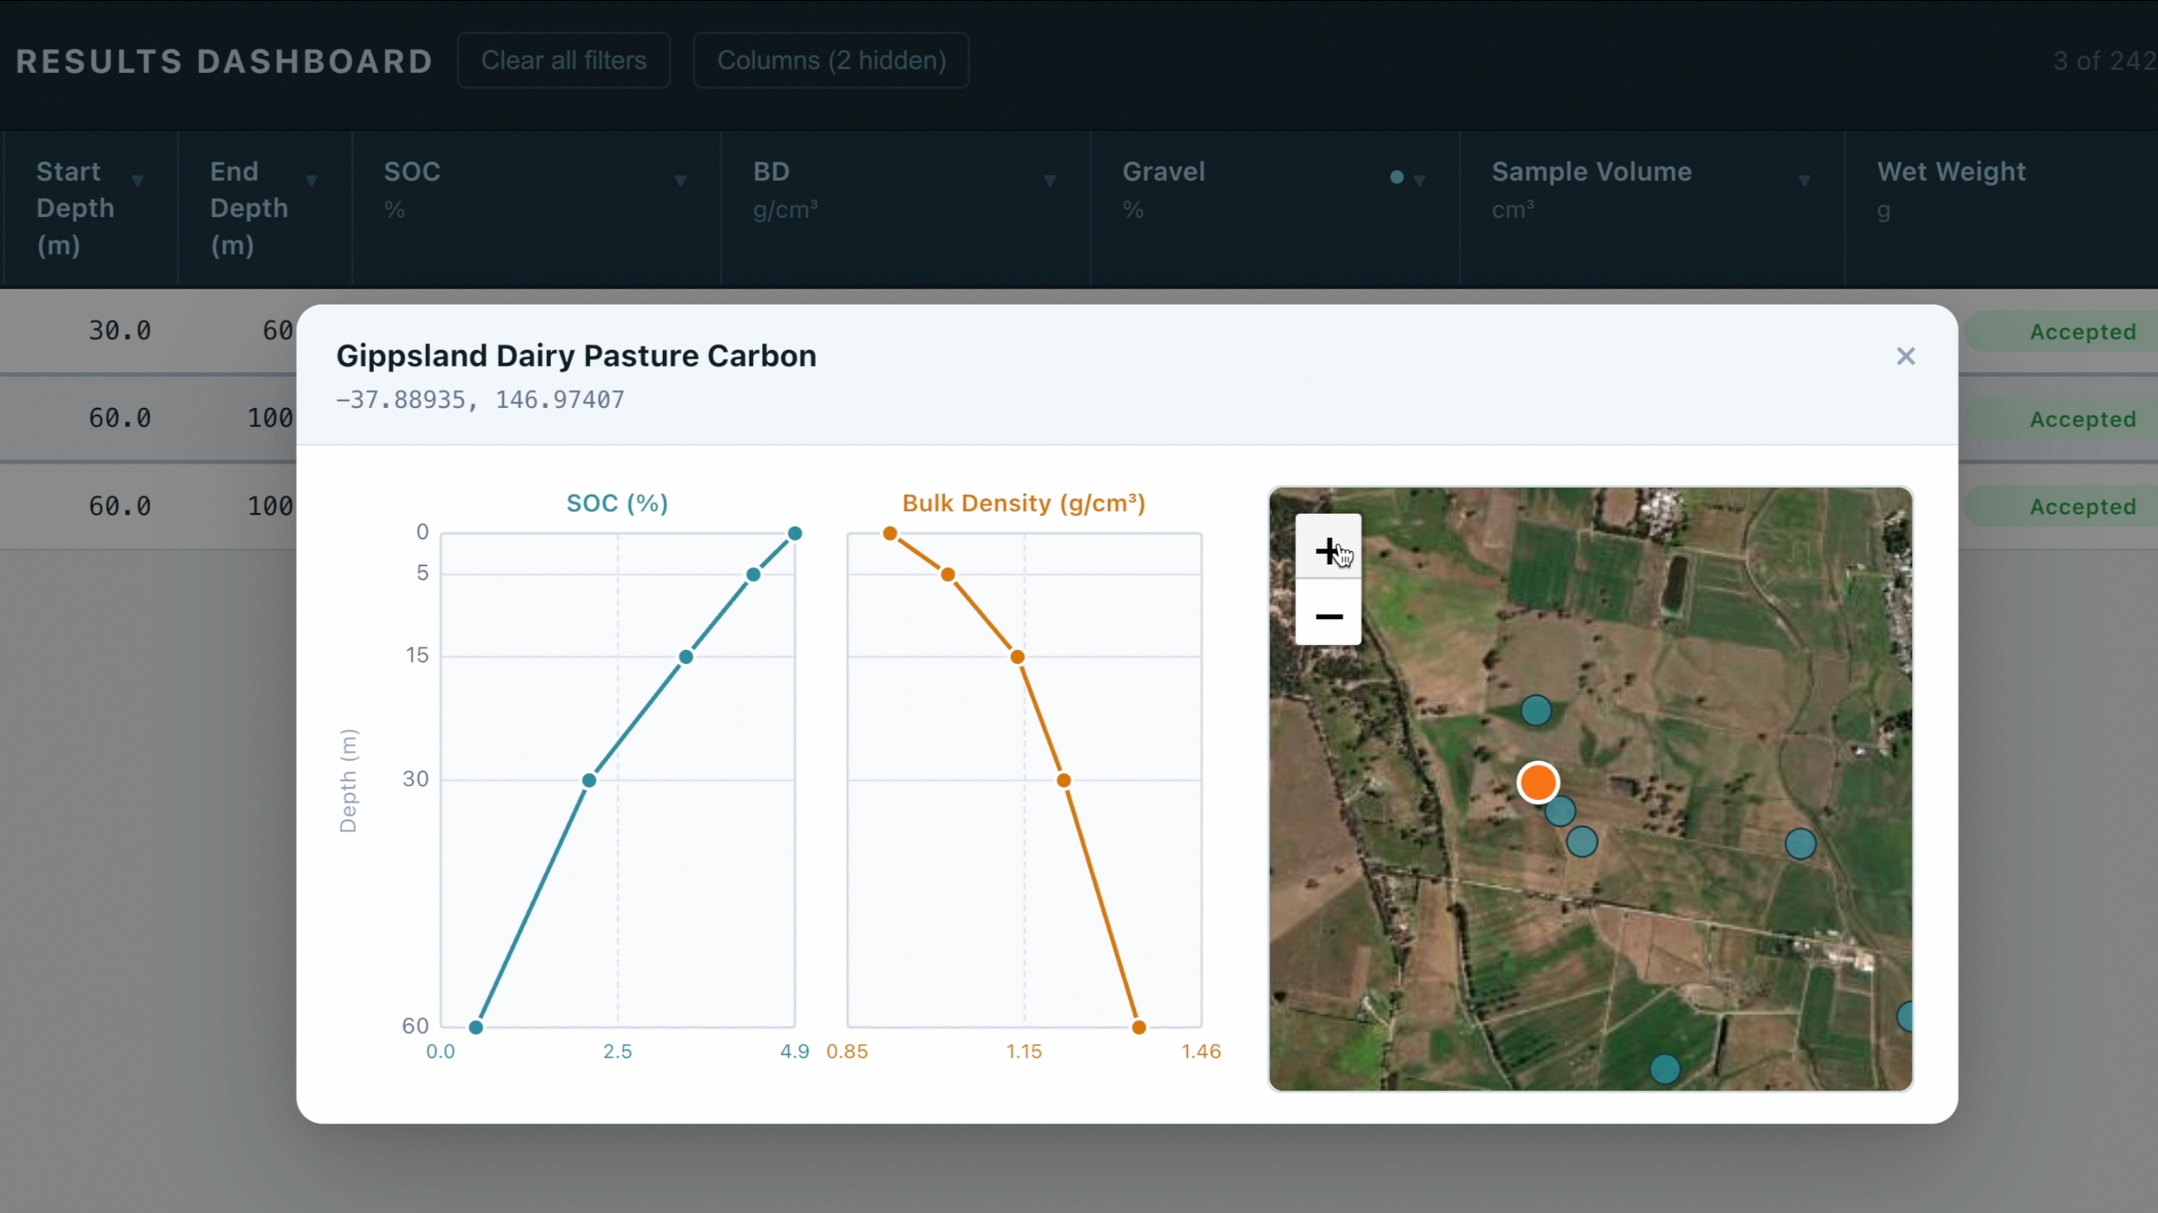Click the first row's Accepted status badge
The image size is (2158, 1213).
coord(2081,331)
